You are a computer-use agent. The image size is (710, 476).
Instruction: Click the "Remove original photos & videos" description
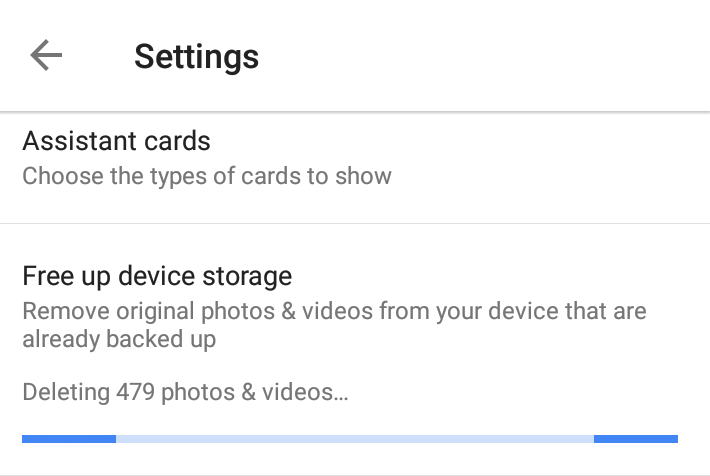coord(334,311)
